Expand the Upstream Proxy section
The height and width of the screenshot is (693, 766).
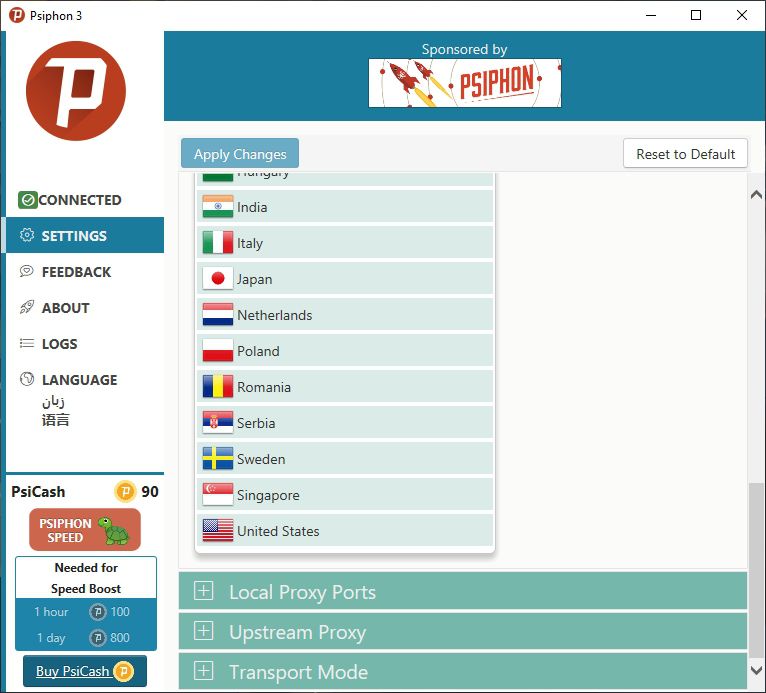463,631
